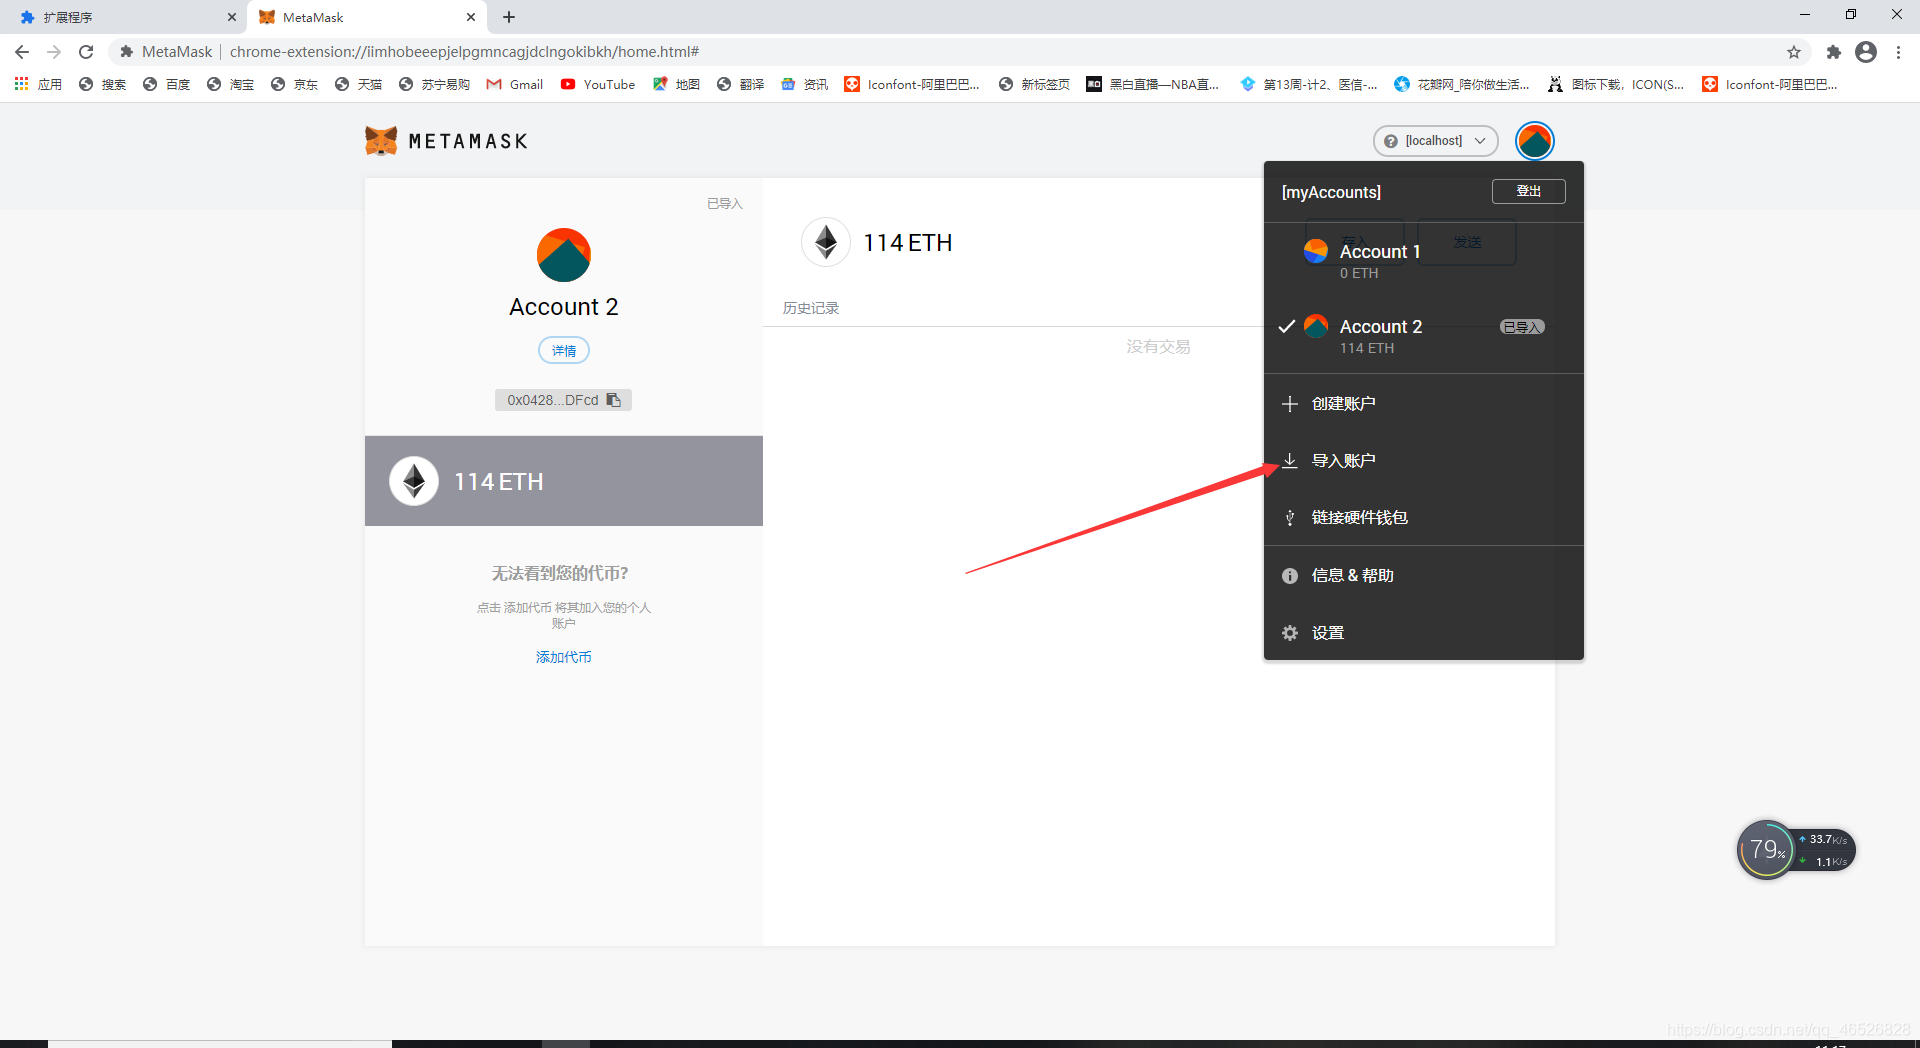Click the Account 1 avatar icon

[x=1316, y=251]
